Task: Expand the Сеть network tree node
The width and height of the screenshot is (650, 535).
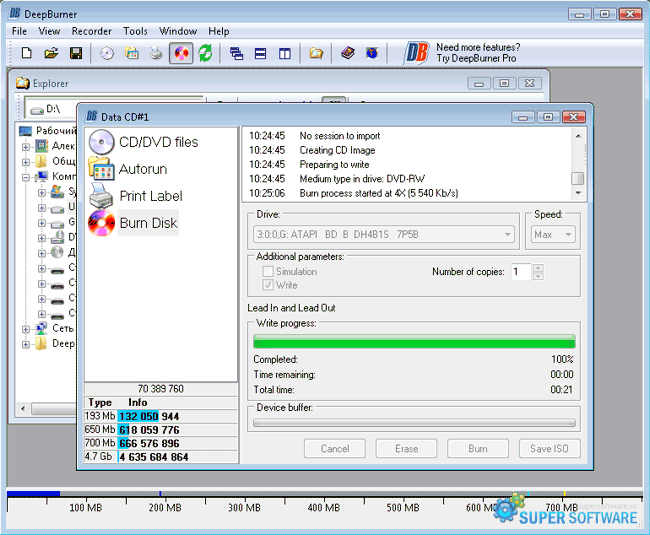Action: pos(26,329)
